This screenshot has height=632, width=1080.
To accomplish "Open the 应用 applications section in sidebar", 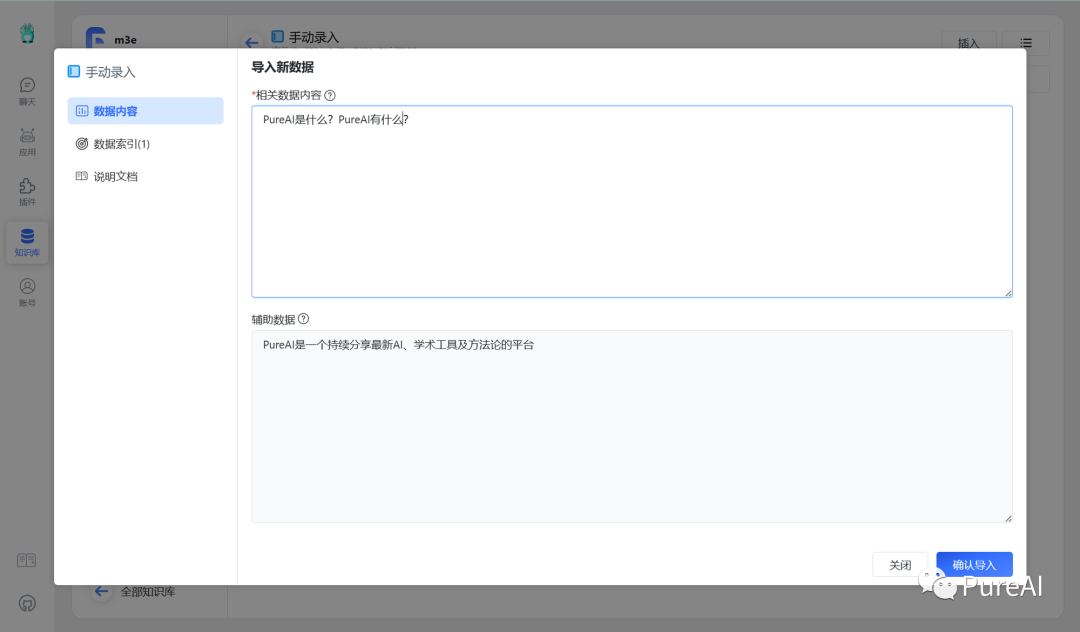I will tap(27, 140).
